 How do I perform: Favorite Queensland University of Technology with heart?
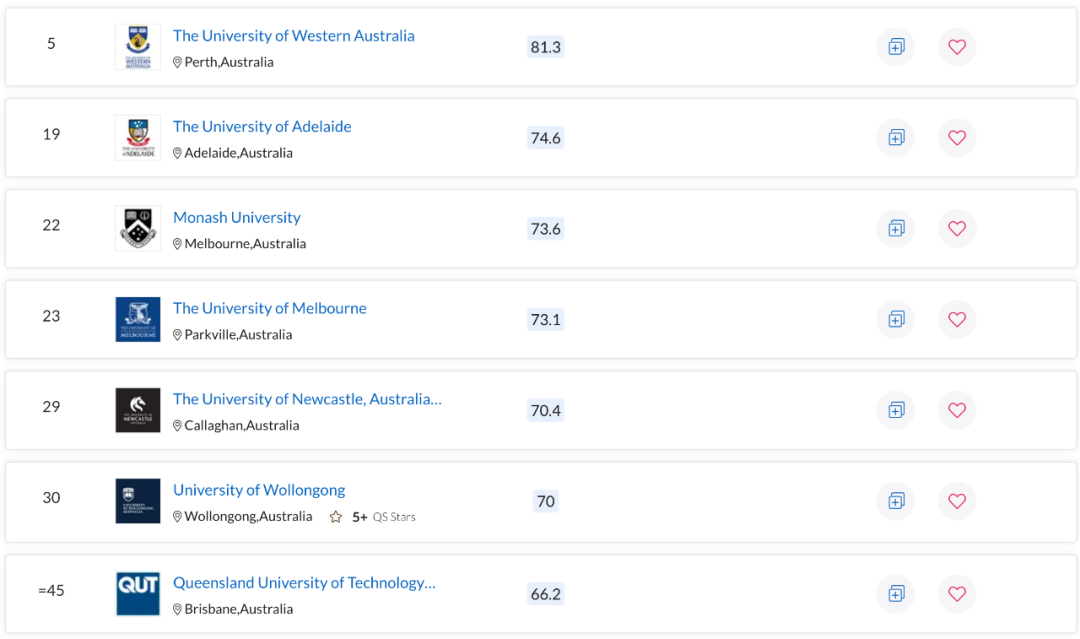click(956, 593)
